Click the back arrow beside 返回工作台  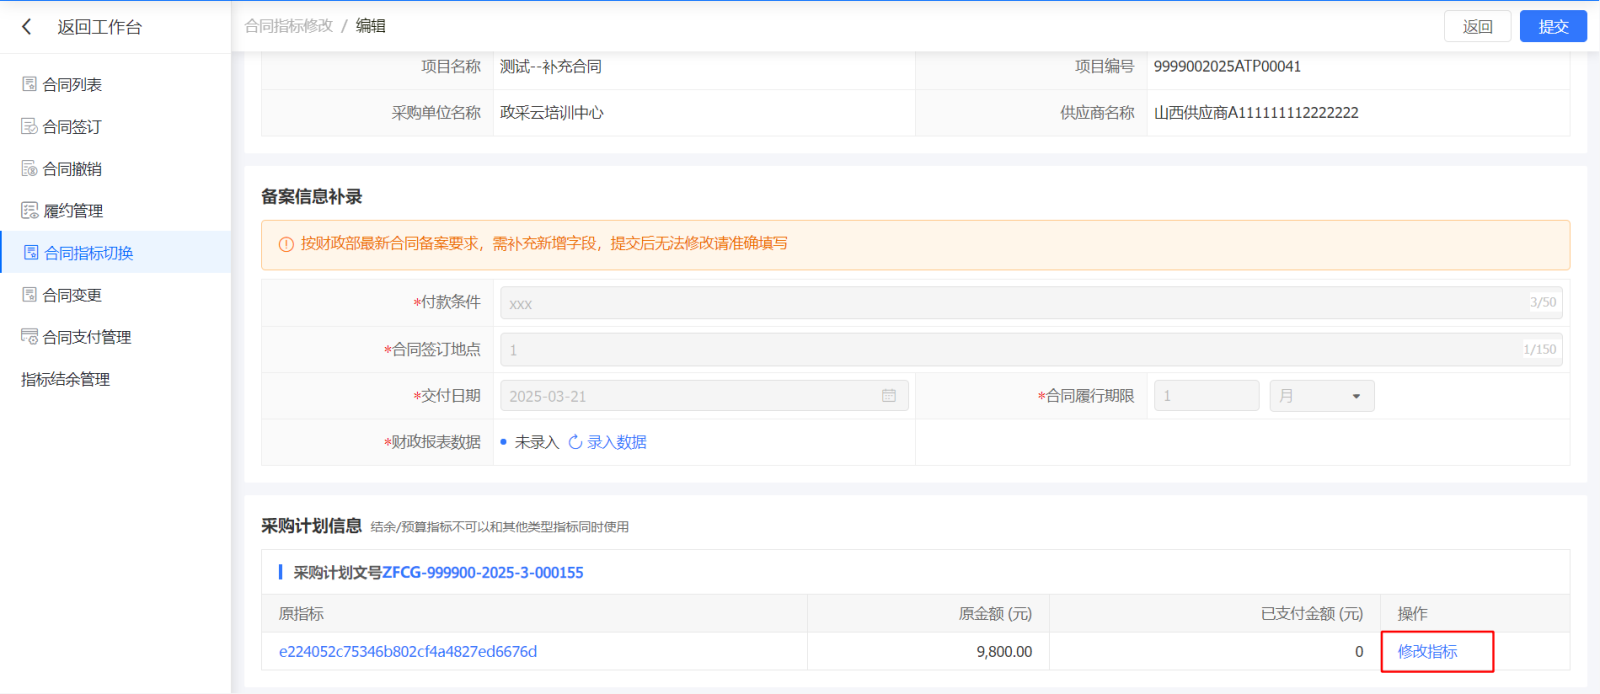[x=27, y=27]
